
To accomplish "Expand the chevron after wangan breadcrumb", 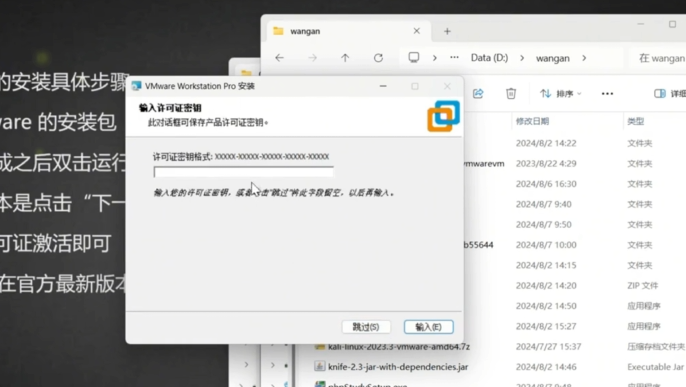I will (x=584, y=58).
